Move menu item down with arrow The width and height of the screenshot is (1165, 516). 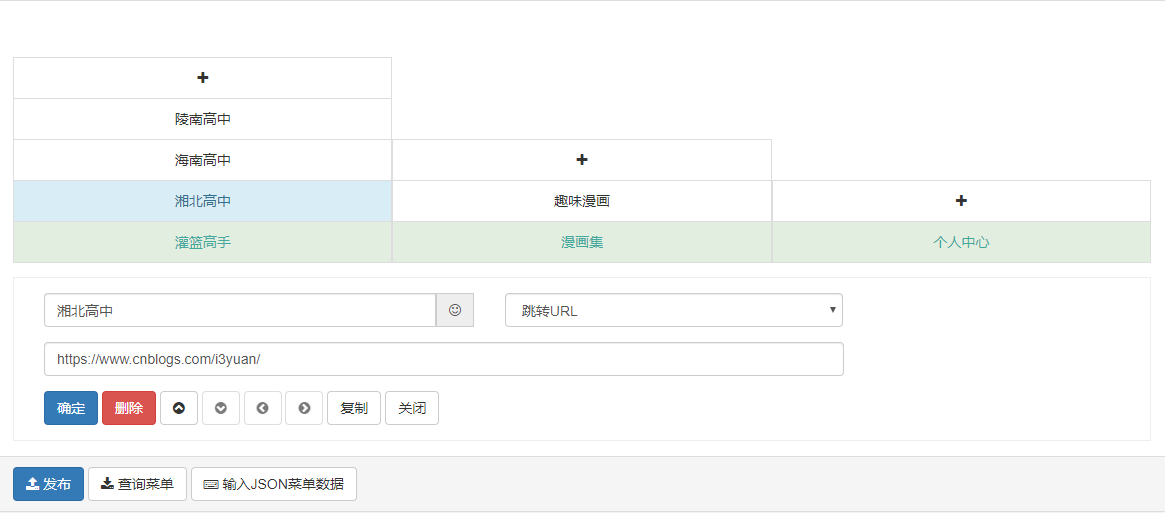tap(221, 408)
